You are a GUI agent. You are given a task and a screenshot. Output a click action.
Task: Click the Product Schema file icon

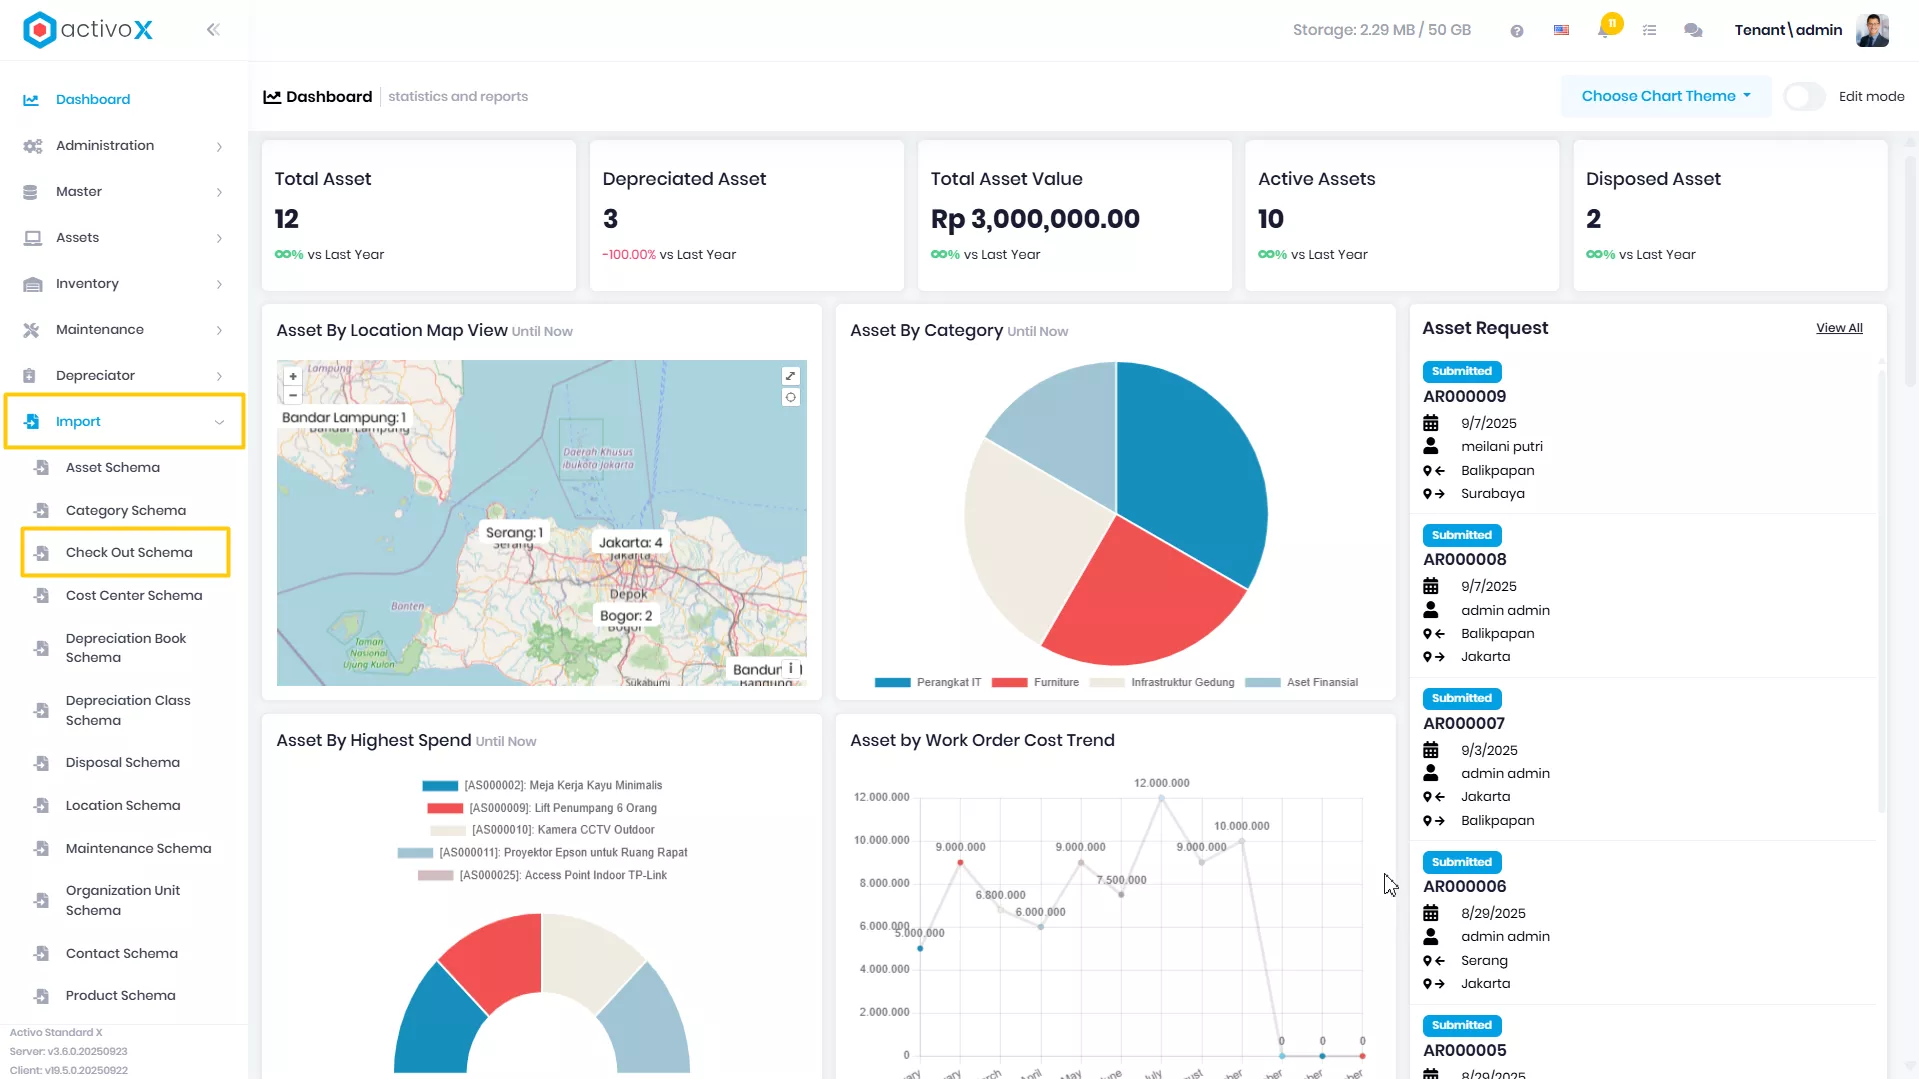tap(41, 996)
